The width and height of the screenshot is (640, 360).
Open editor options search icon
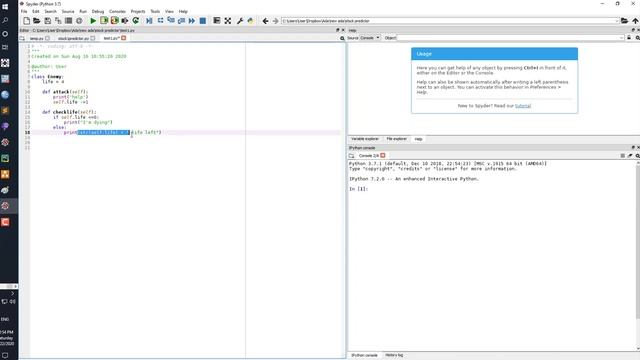(x=342, y=38)
